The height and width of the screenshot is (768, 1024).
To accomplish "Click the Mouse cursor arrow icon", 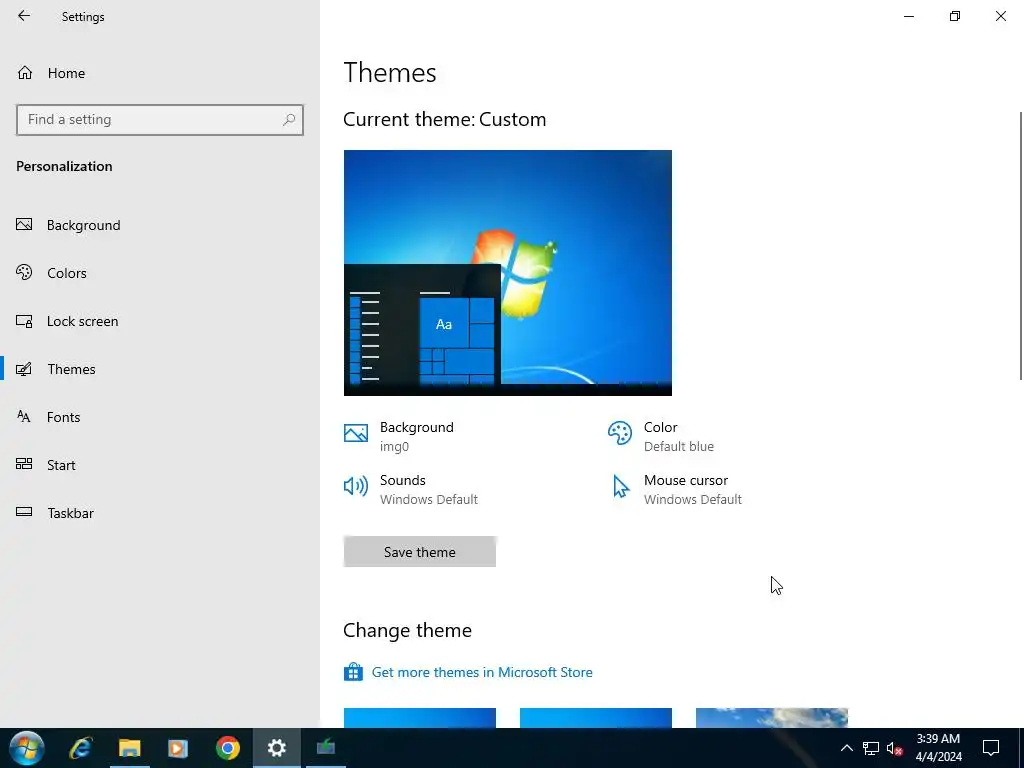I will point(620,487).
